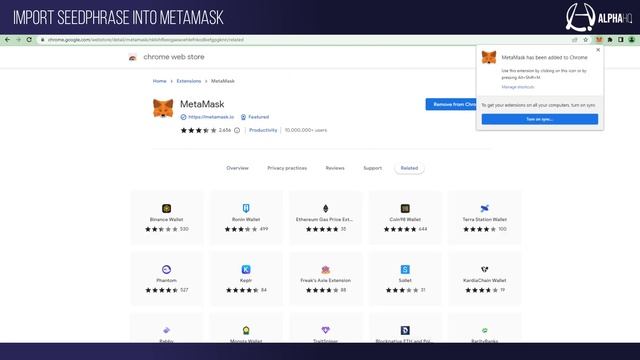Open the Ronin Wallet extension card

[x=246, y=218]
